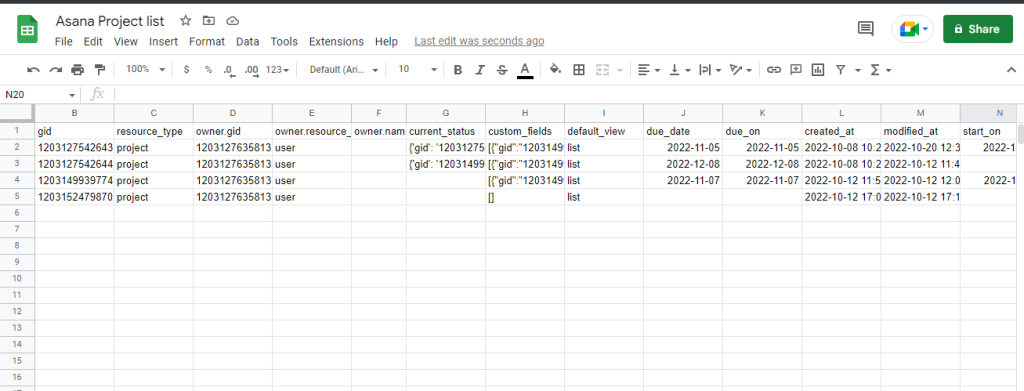
Task: Open comment history
Action: [x=865, y=29]
